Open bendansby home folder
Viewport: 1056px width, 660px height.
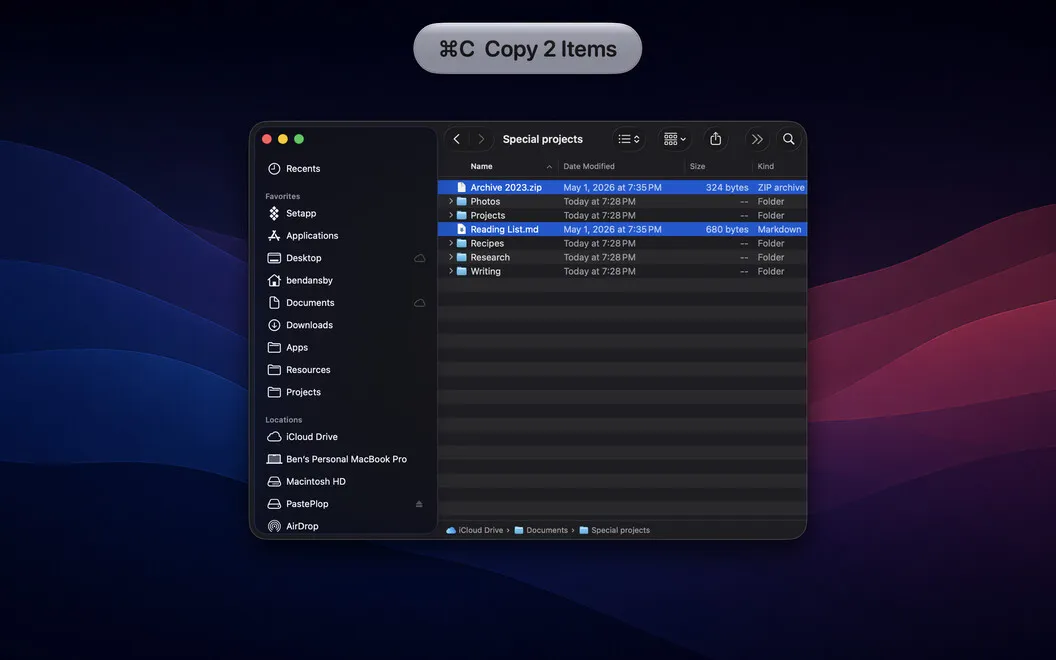[308, 279]
